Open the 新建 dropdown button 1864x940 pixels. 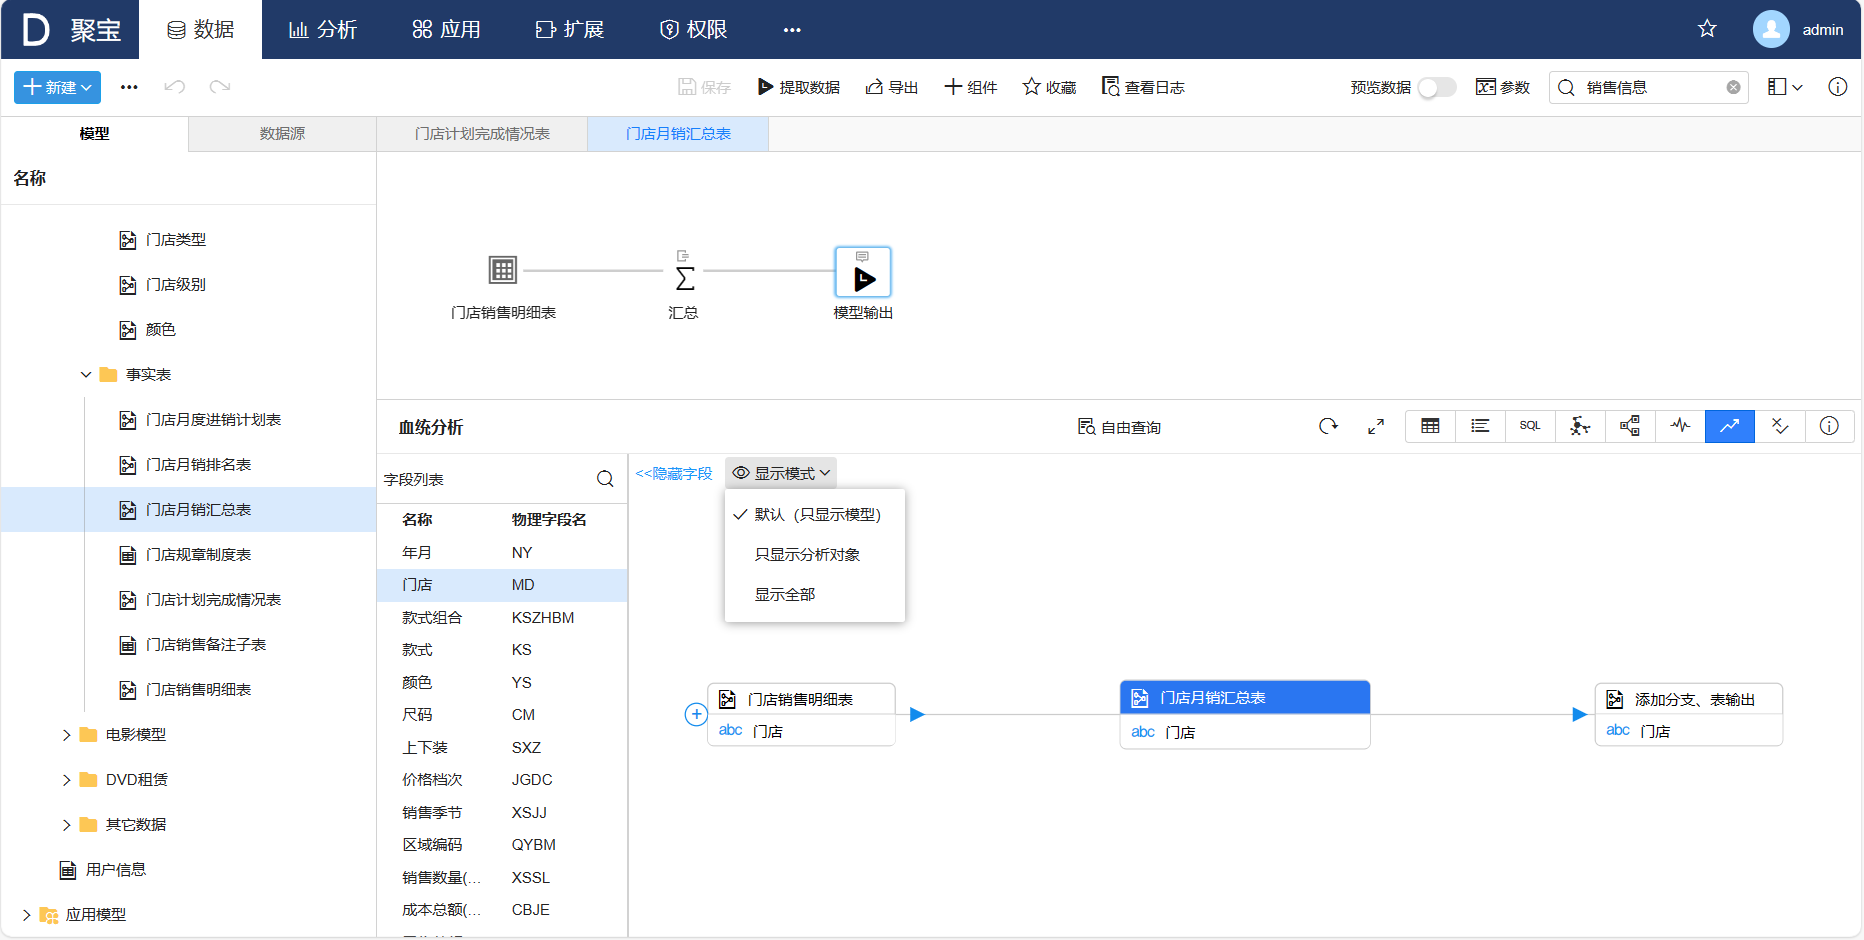click(57, 87)
